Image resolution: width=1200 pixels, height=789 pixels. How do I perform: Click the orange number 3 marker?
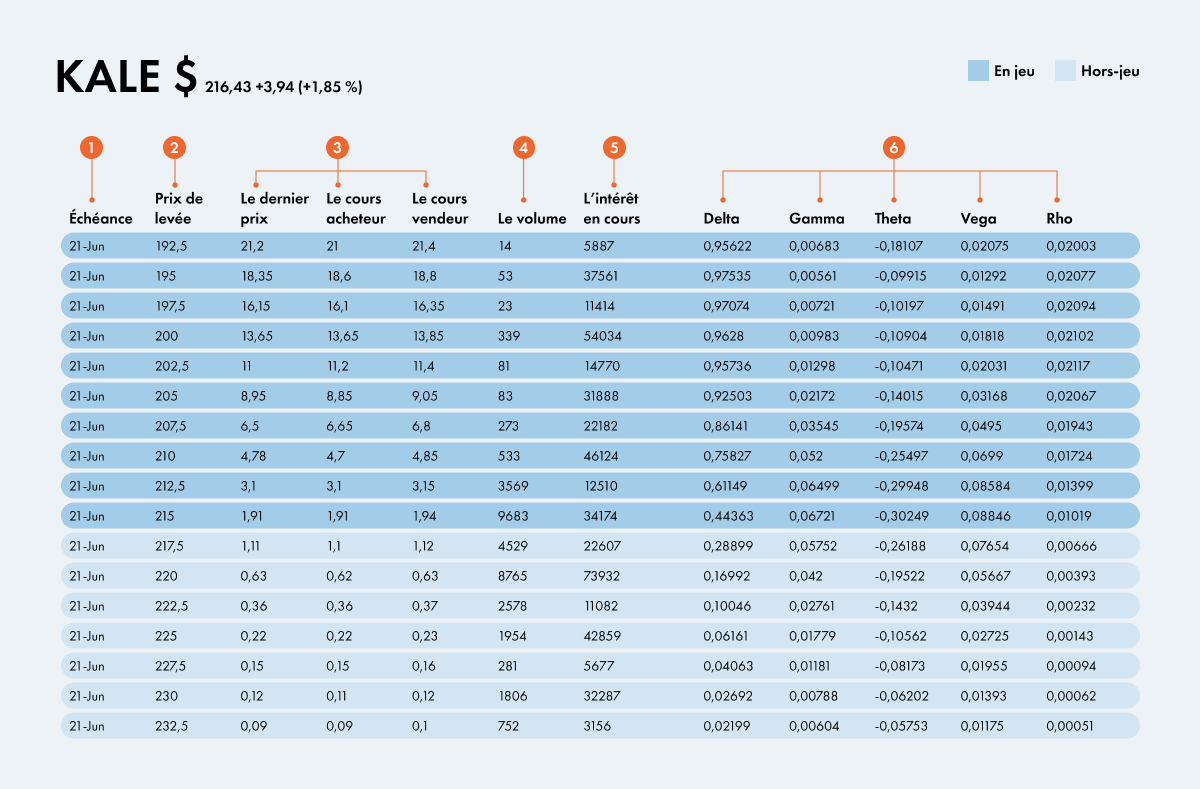coord(338,148)
